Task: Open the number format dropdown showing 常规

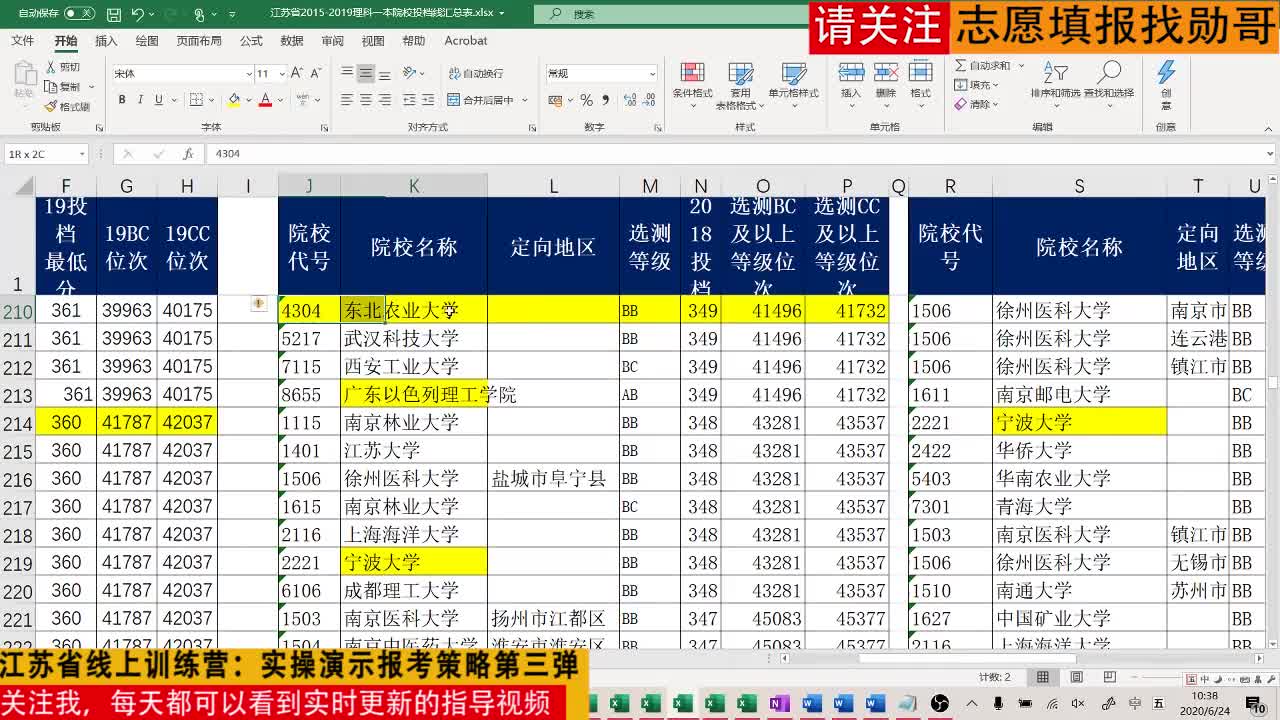Action: tap(653, 74)
